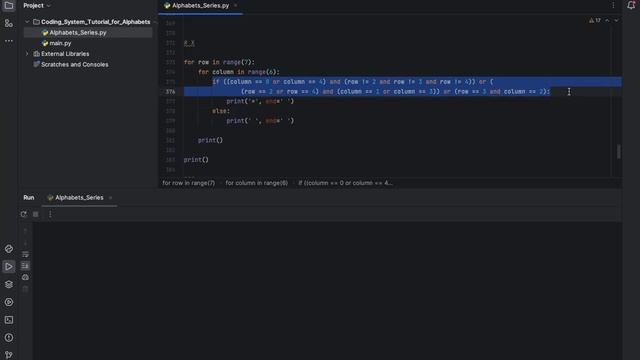Close the Alphabets_Series run tab
Viewport: 640px width, 360px height.
point(110,198)
